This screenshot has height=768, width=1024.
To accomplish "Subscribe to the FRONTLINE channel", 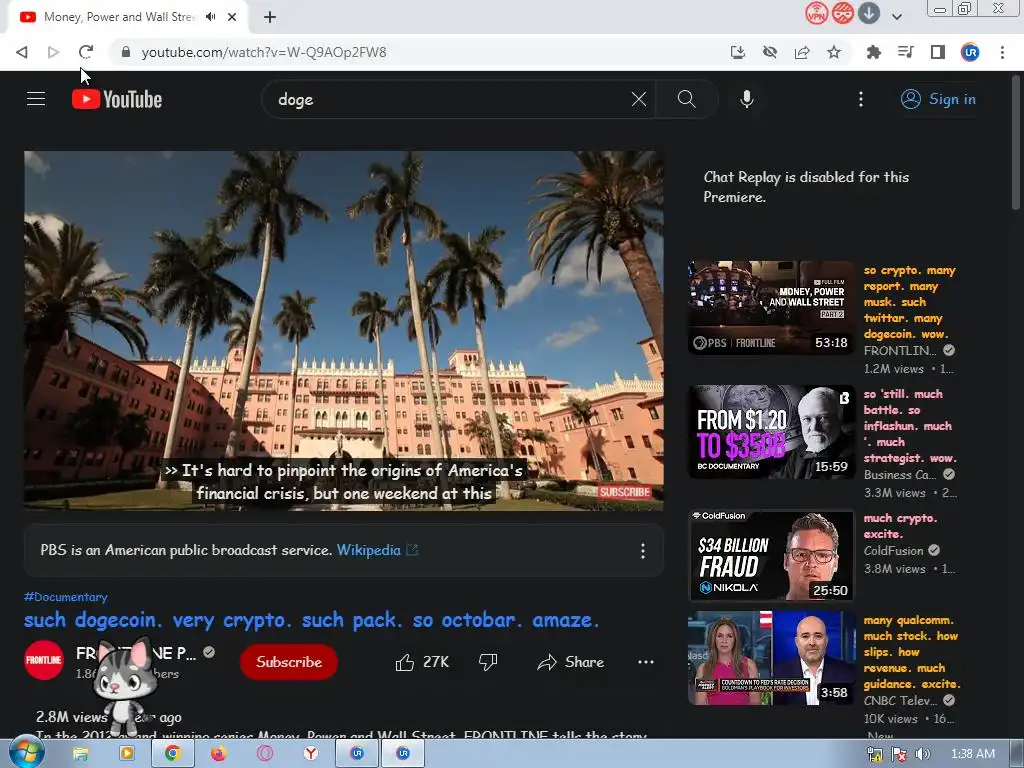I will [x=289, y=662].
